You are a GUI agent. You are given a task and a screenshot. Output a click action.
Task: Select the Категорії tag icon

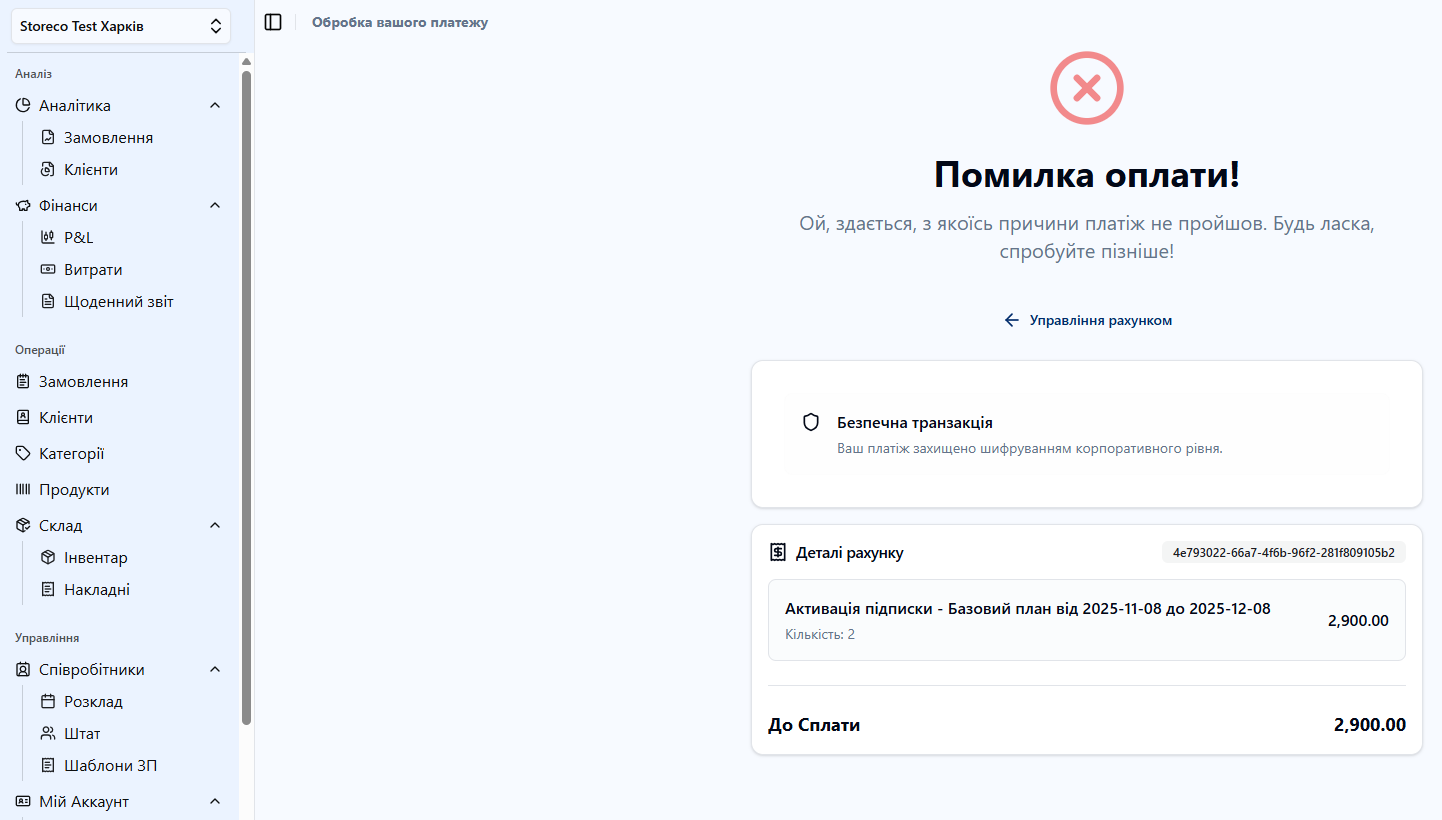(x=22, y=453)
